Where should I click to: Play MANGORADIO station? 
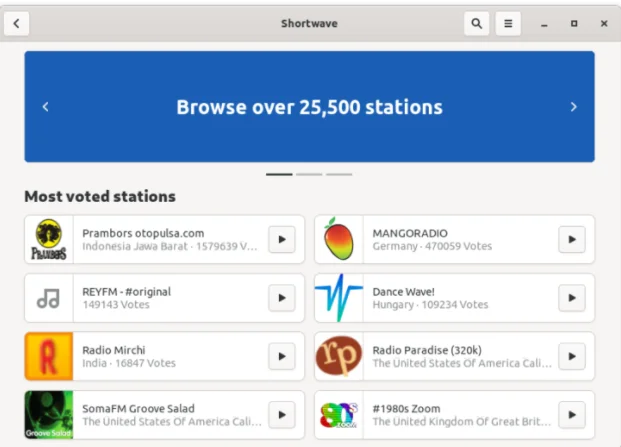click(571, 240)
